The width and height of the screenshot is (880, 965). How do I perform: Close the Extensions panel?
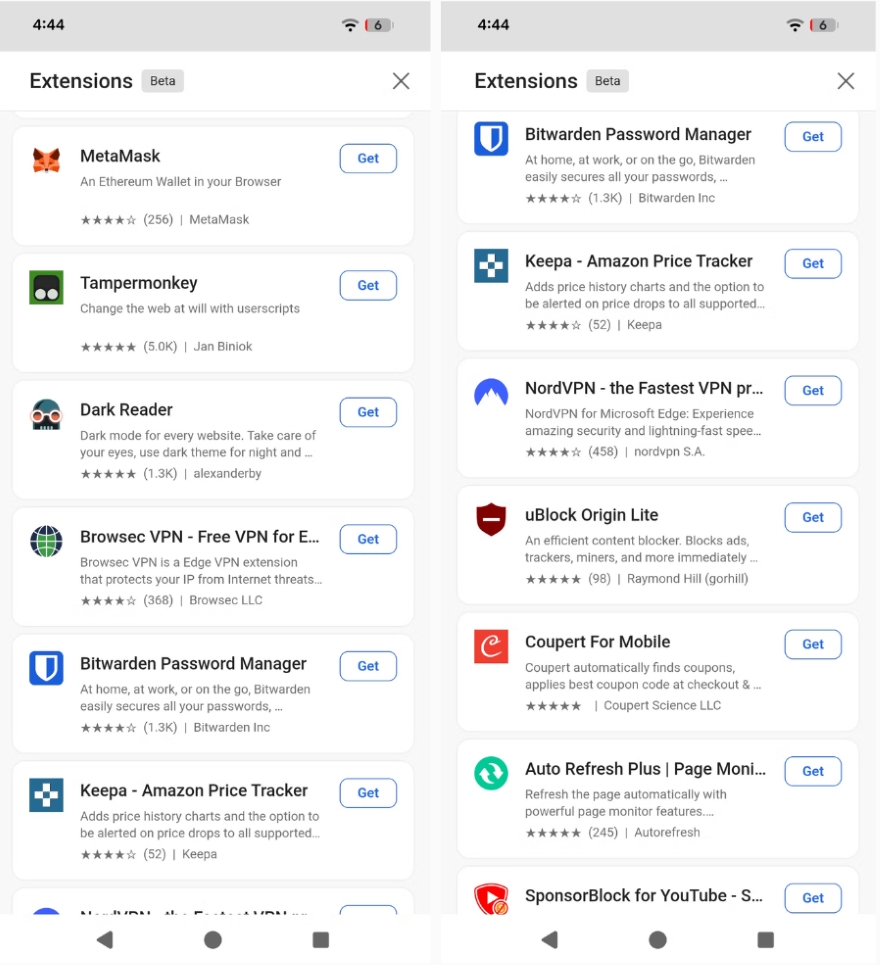[x=401, y=81]
